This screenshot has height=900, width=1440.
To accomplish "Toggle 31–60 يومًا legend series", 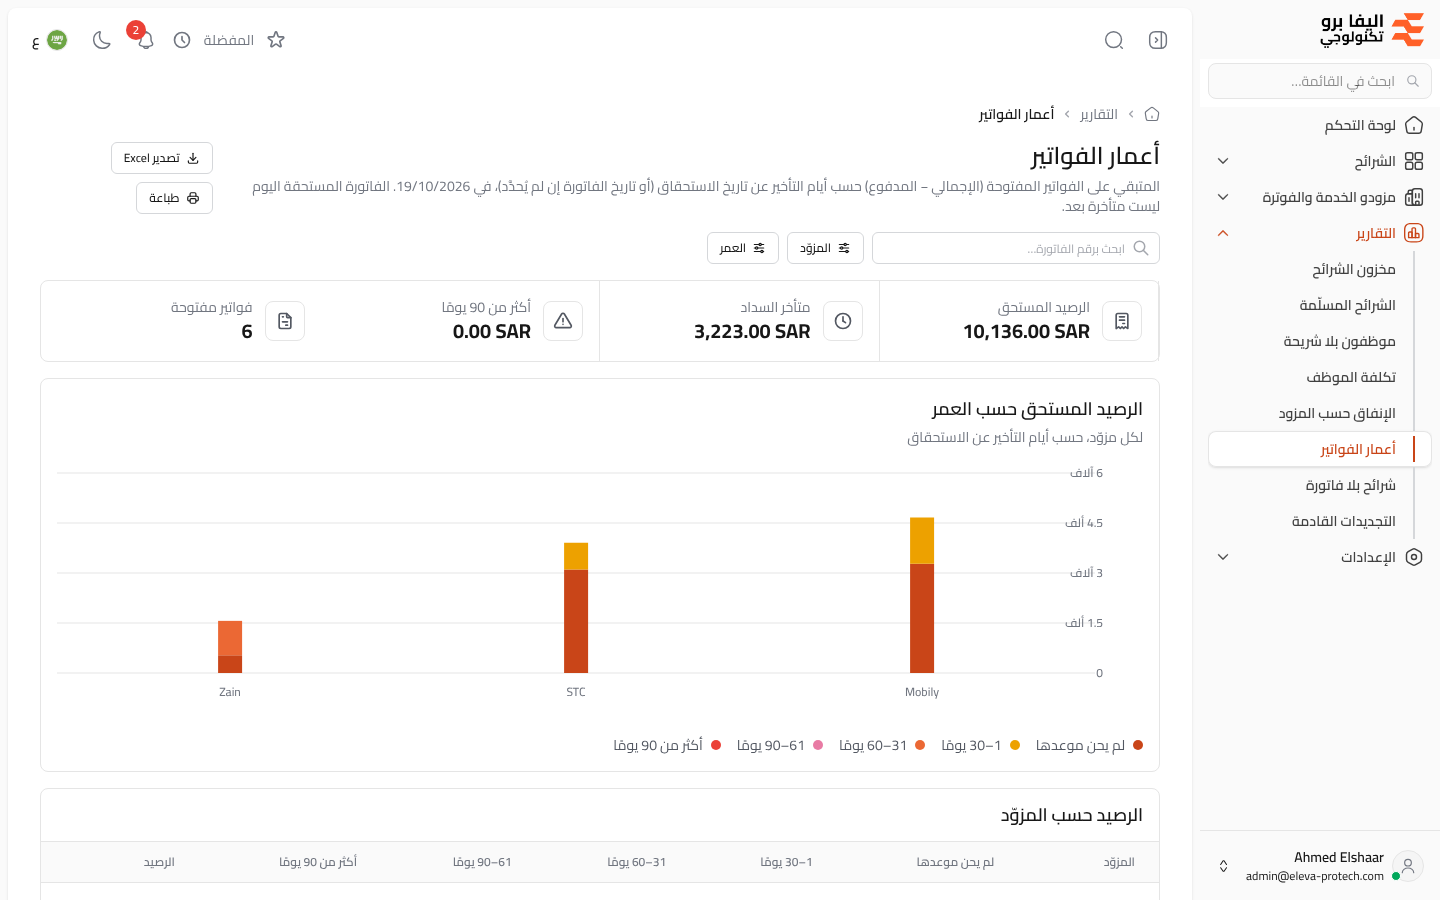I will pos(882,745).
